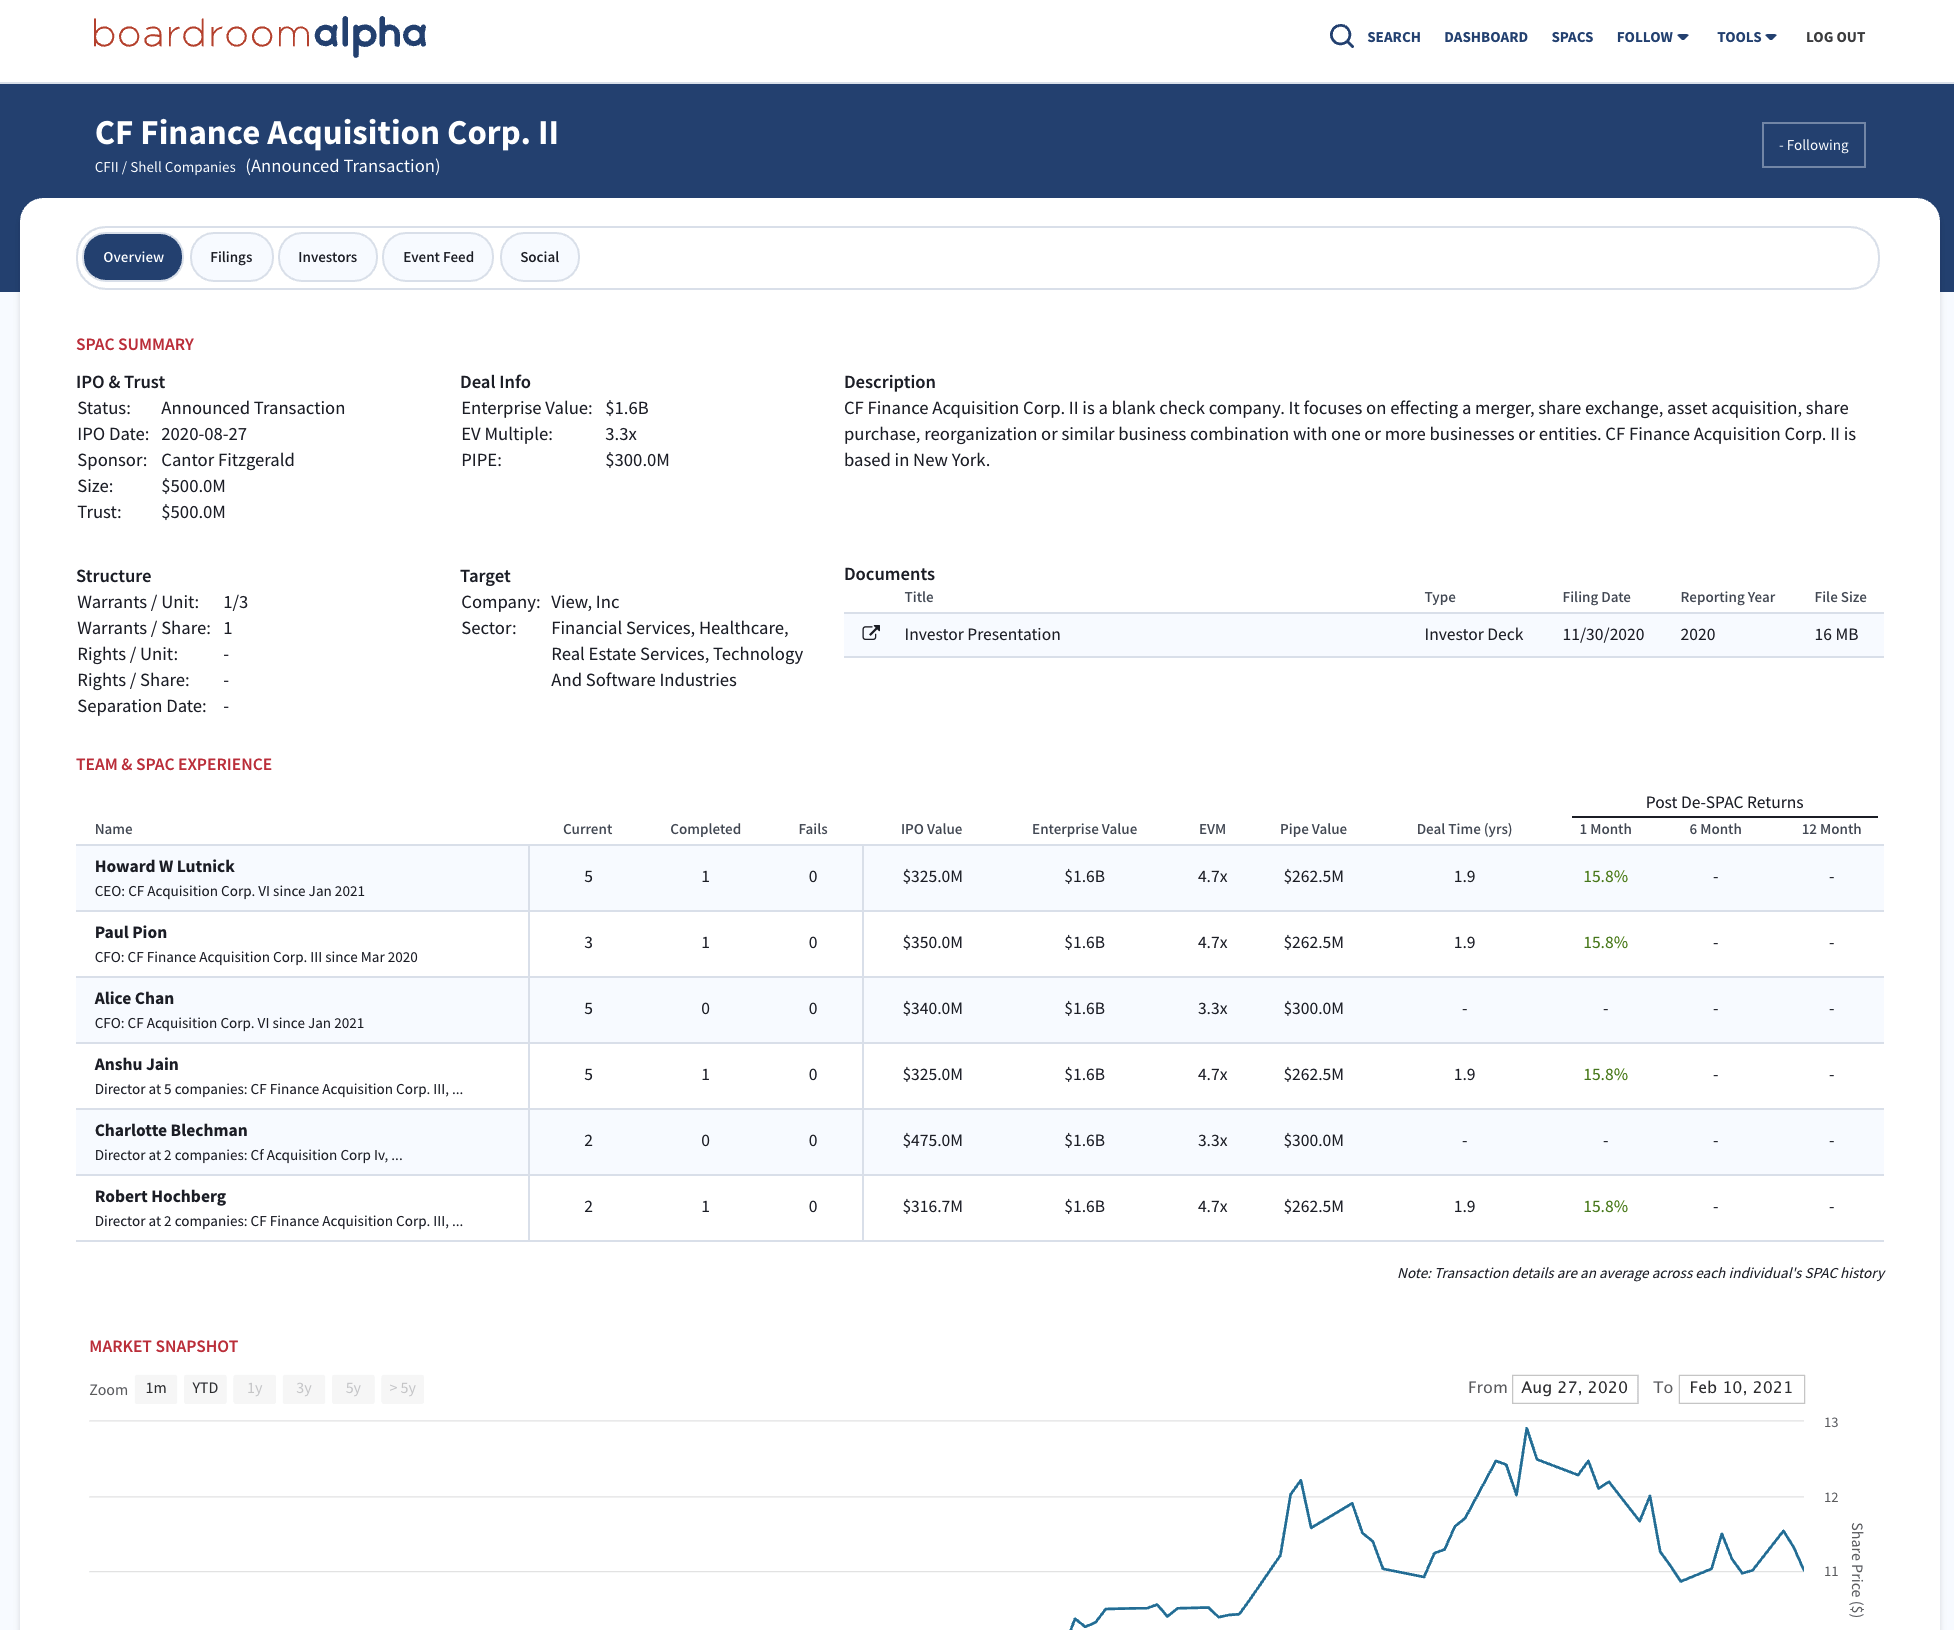Open Anshu Jain's profile
Screen dimensions: 1954x1630
point(136,1064)
